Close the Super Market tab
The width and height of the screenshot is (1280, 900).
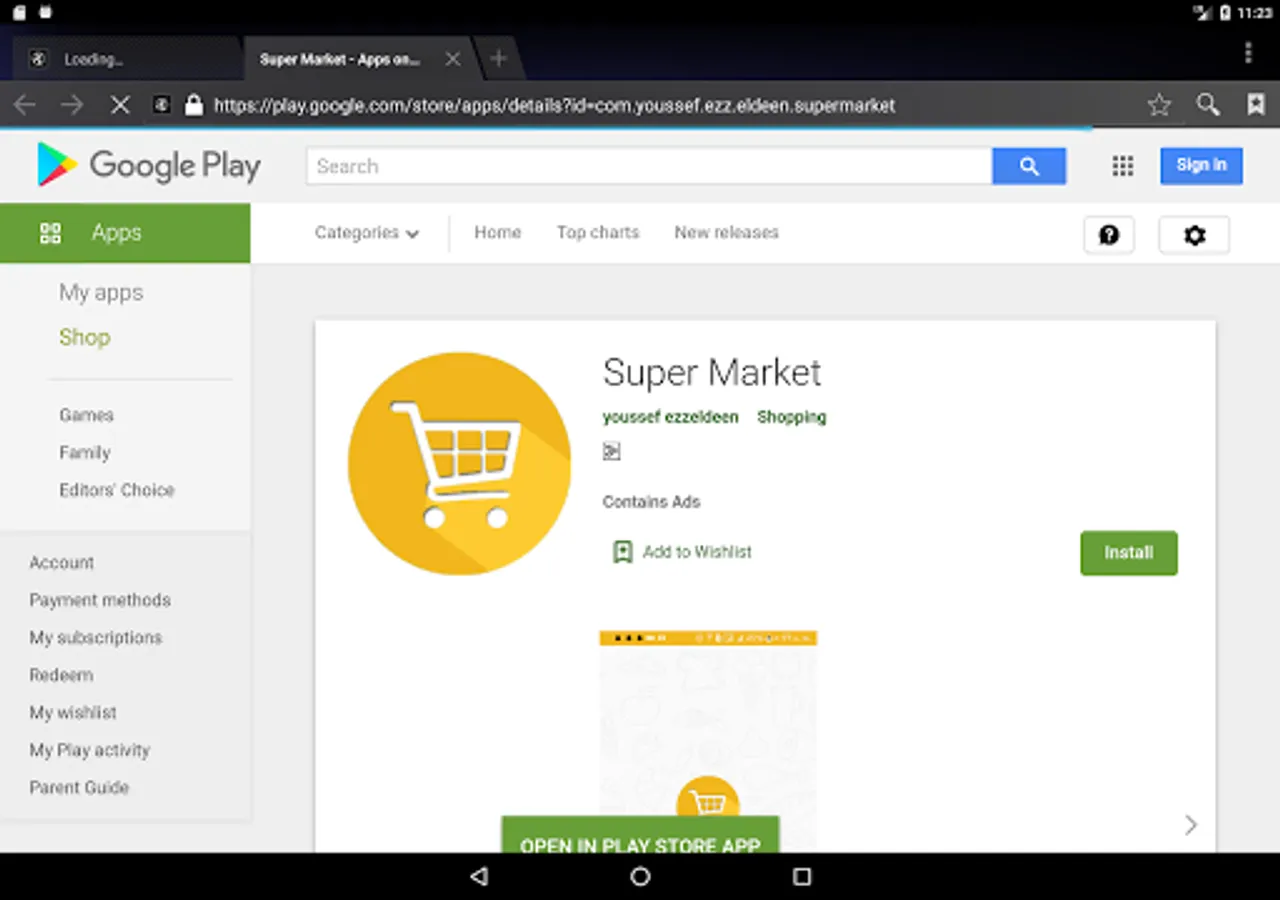click(x=452, y=59)
